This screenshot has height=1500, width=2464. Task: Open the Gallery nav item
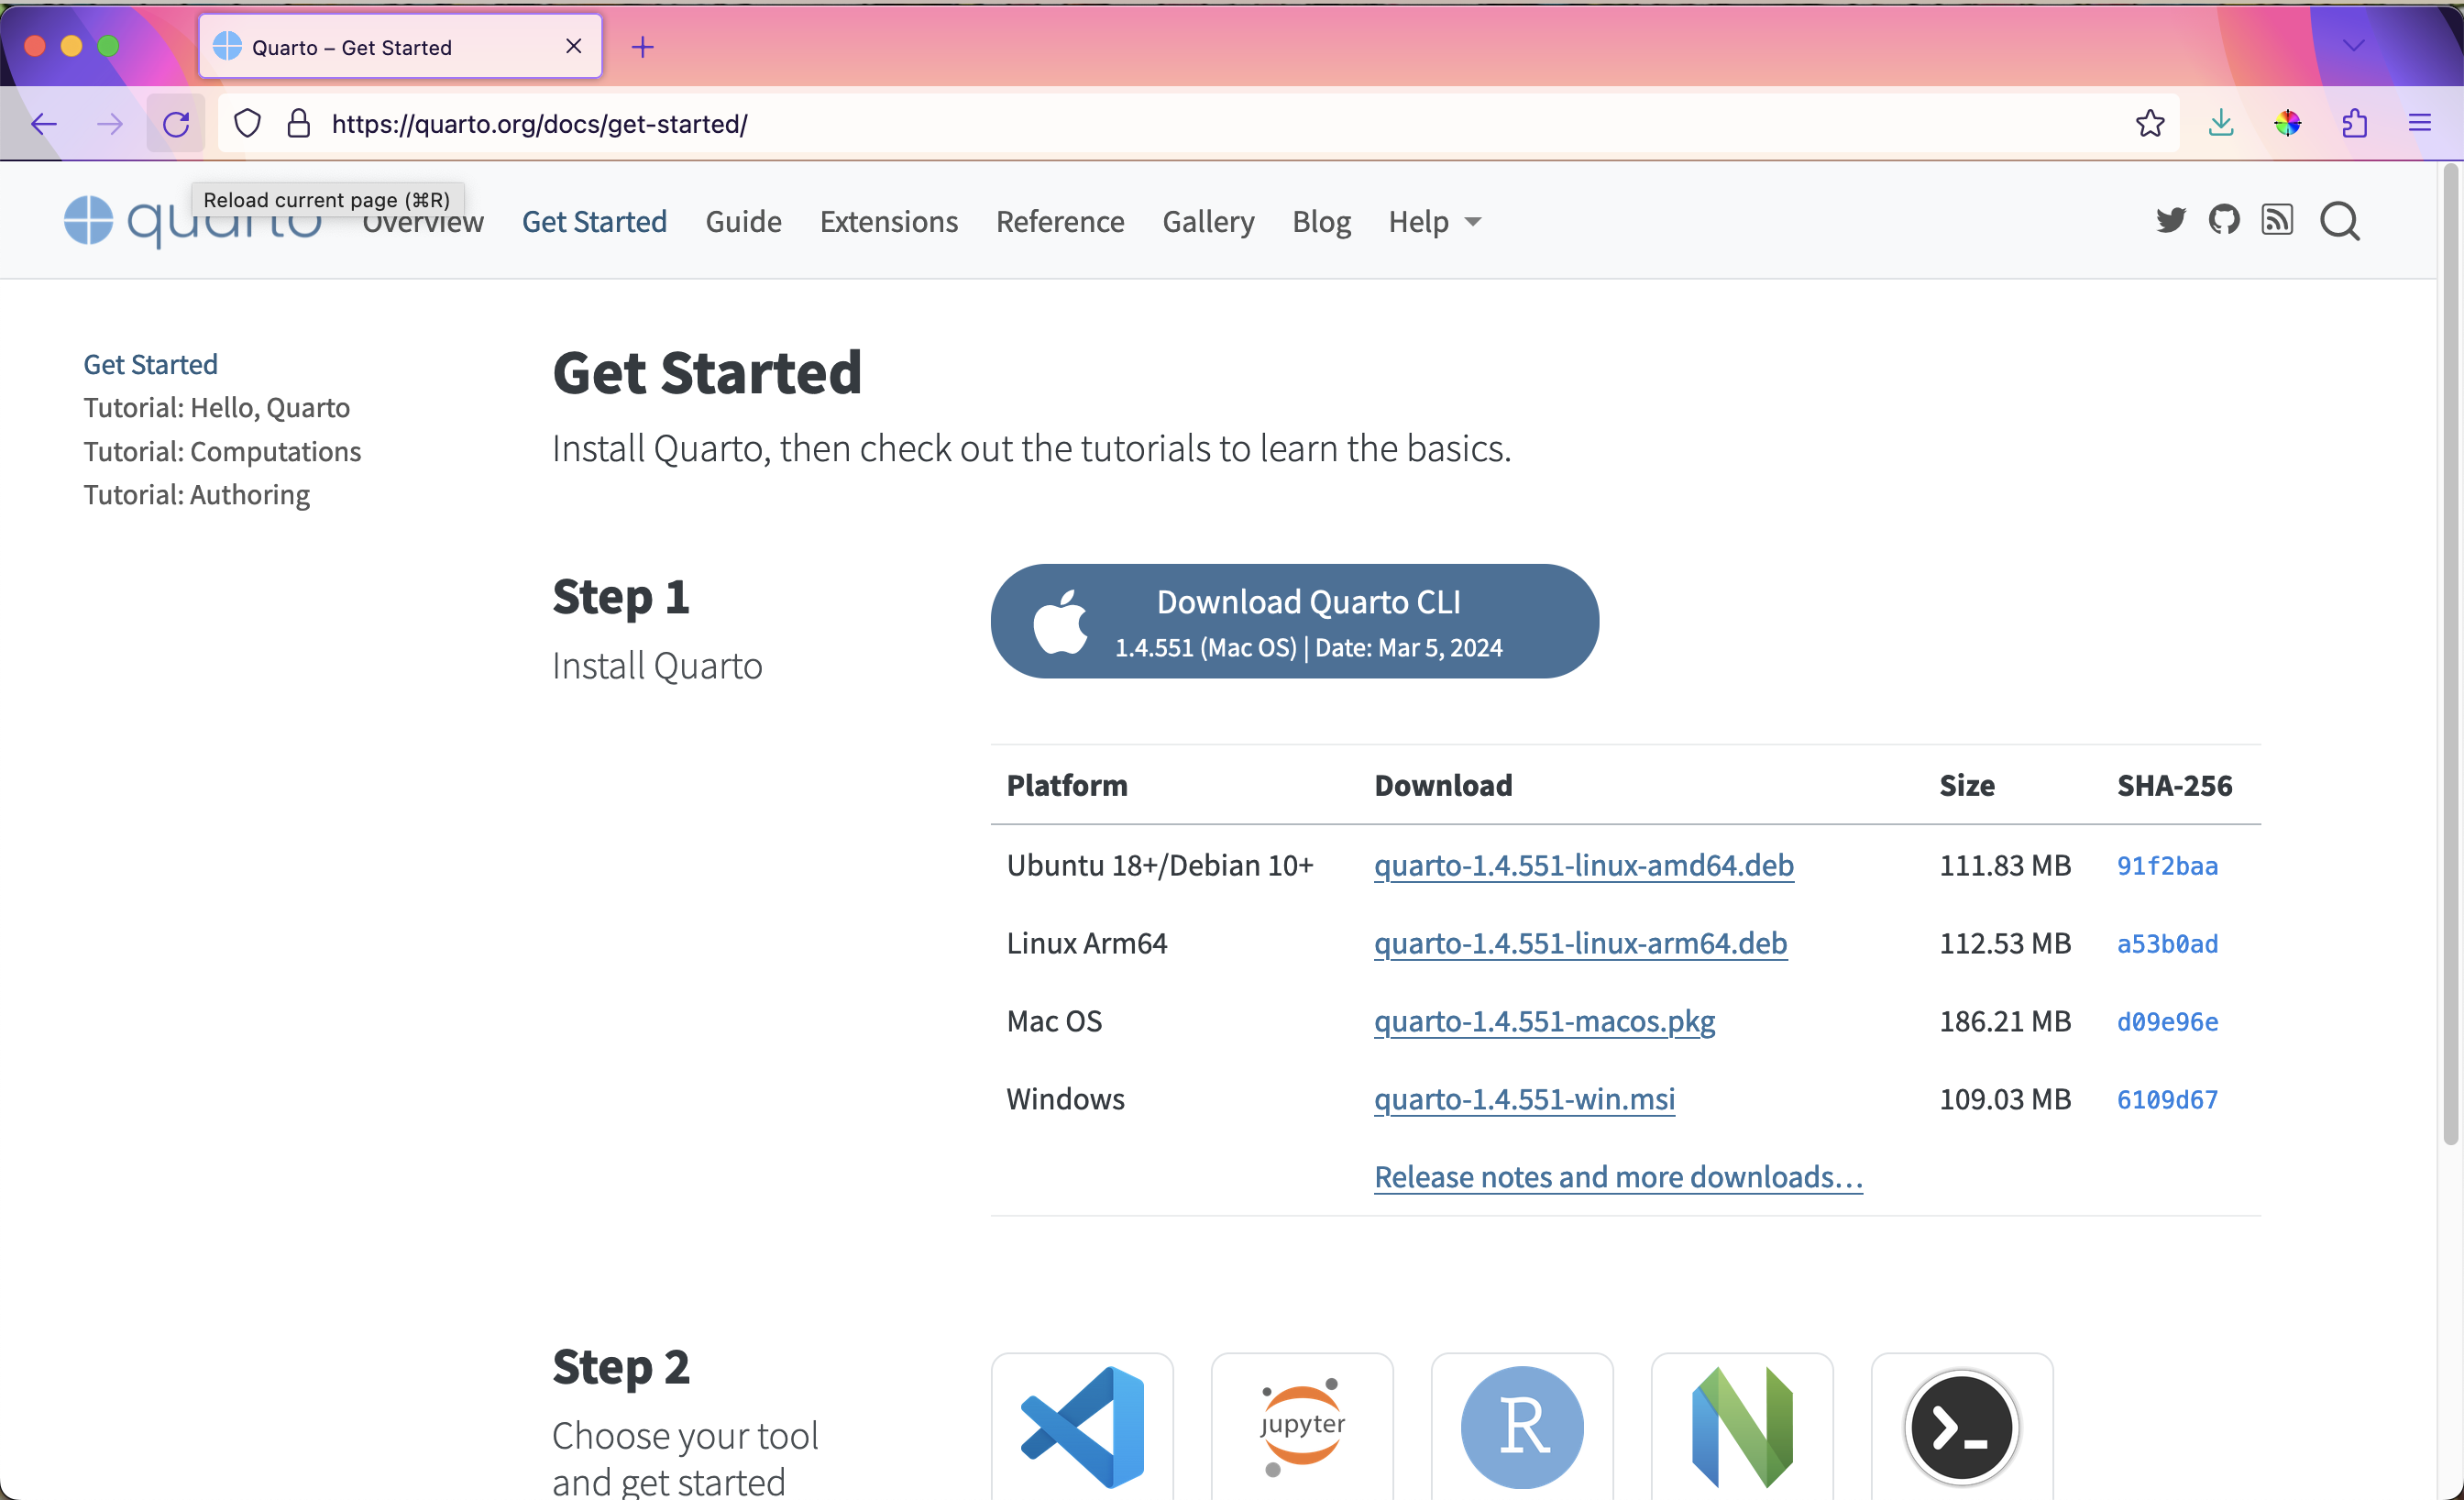[x=1208, y=221]
